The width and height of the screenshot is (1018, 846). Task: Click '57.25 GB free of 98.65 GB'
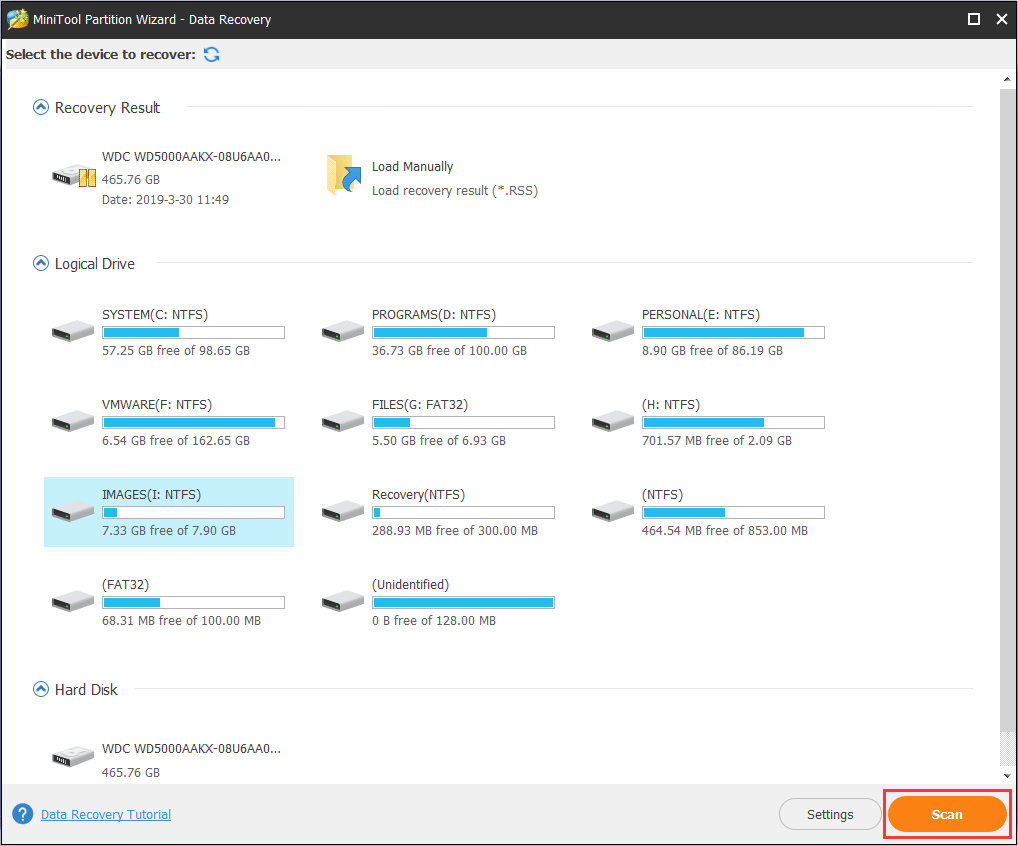point(176,351)
